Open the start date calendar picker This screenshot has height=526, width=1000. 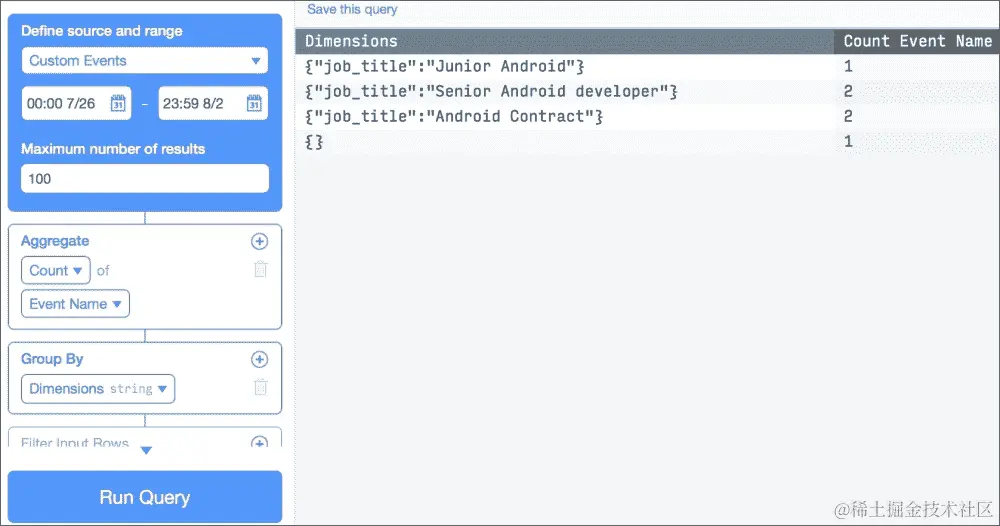(118, 103)
